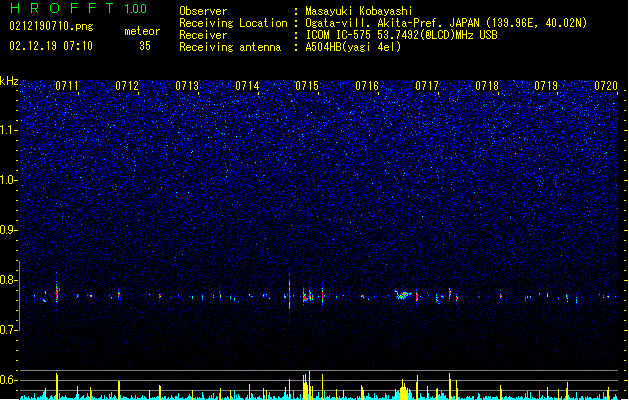629x400 pixels.
Task: Click the 0.9 kHz frequency tick label
Action: click(8, 230)
